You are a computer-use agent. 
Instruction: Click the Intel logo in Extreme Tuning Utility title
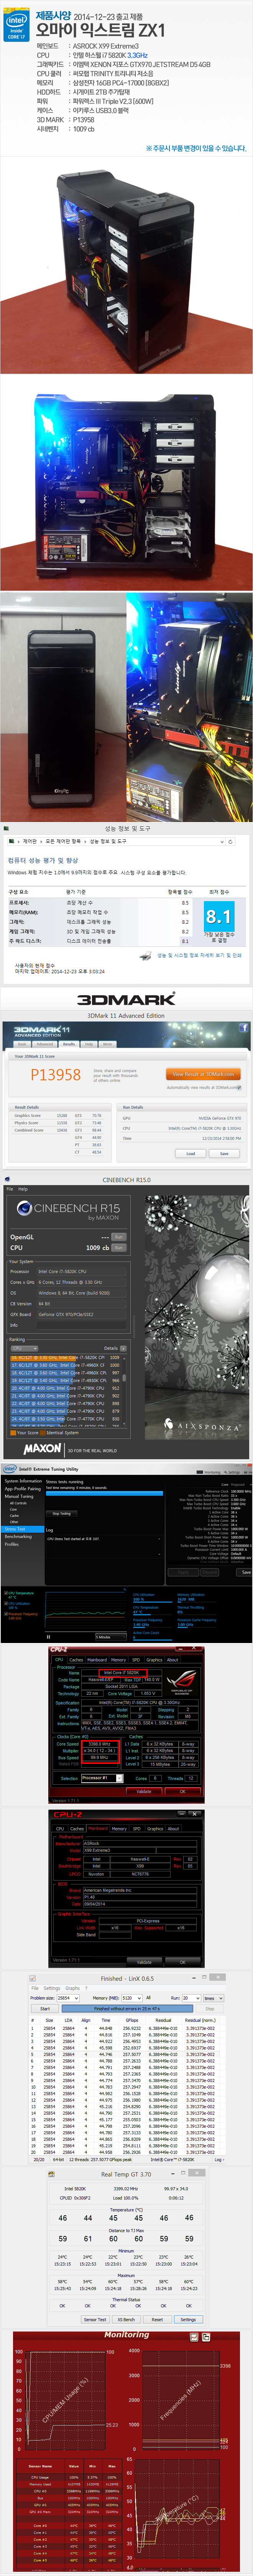click(x=9, y=1469)
